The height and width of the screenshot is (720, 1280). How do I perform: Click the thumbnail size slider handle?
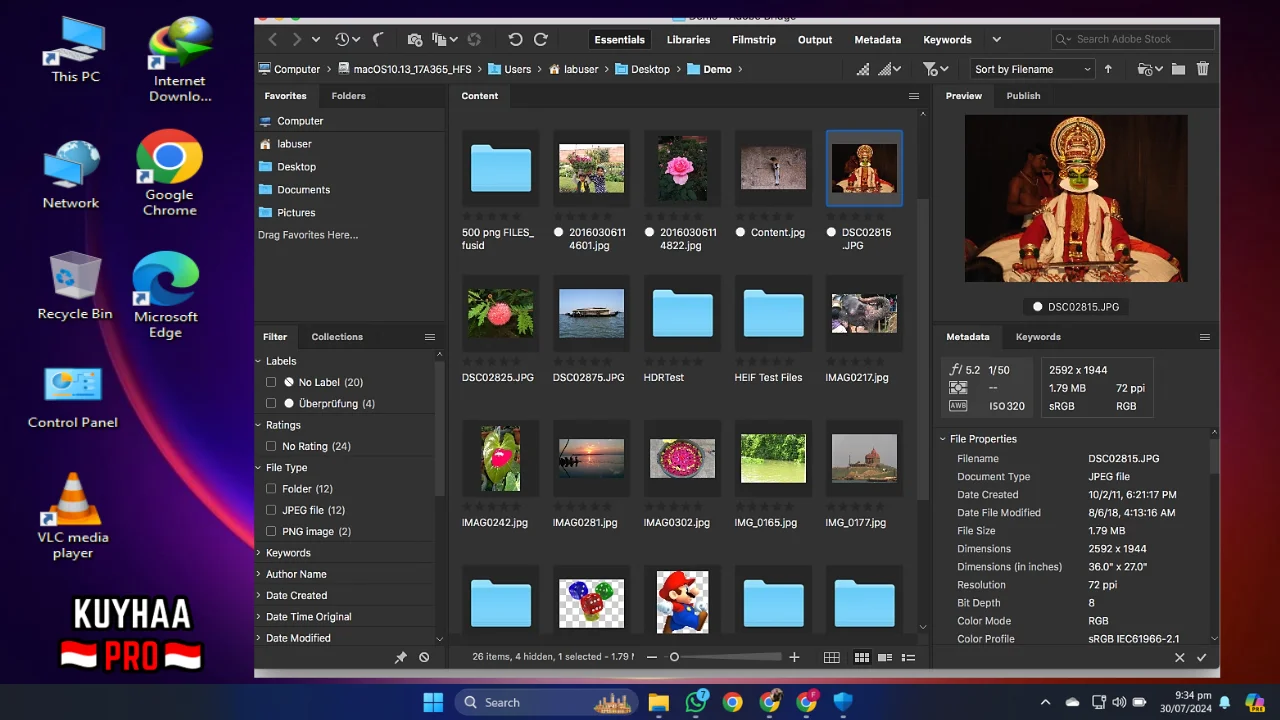pyautogui.click(x=674, y=657)
